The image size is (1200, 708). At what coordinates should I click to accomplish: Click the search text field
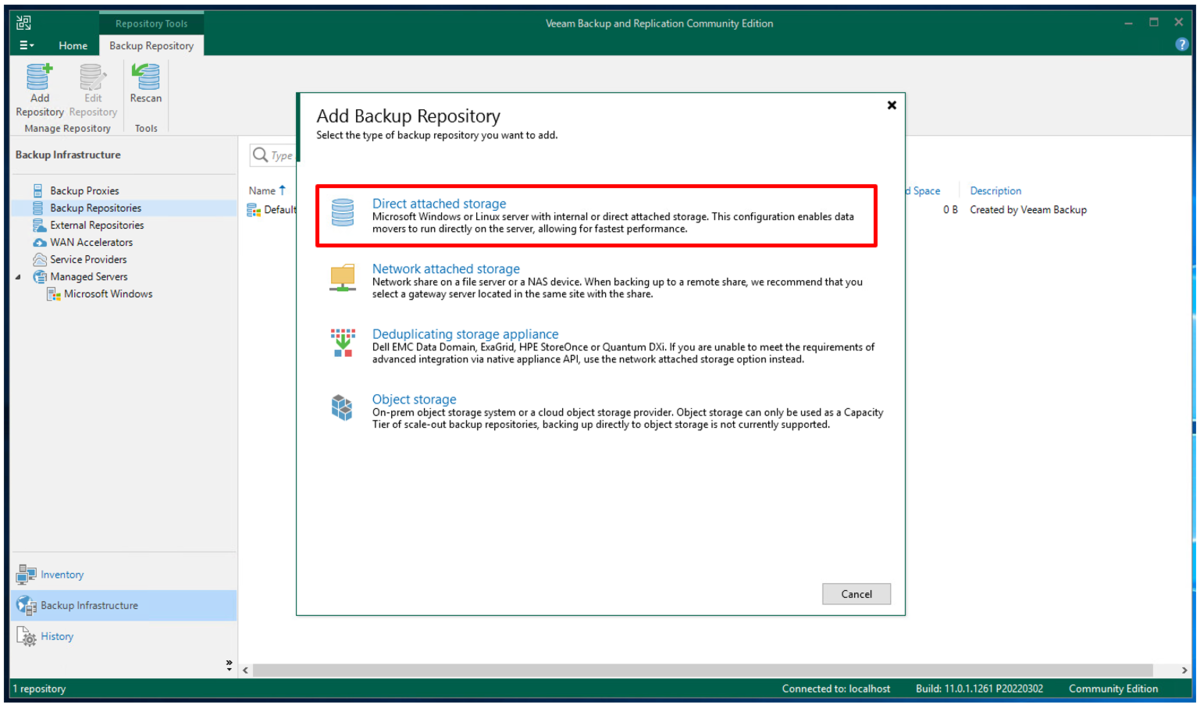point(284,155)
